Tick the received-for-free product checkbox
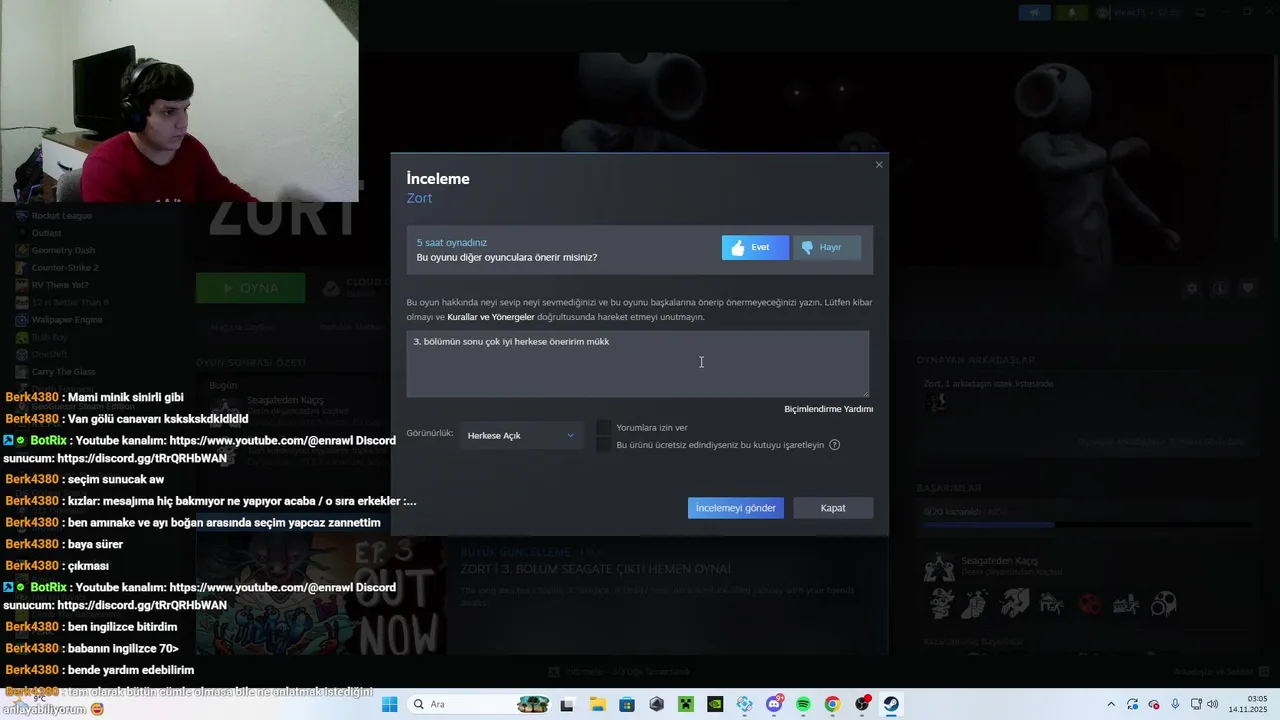The image size is (1280, 720). coord(604,445)
